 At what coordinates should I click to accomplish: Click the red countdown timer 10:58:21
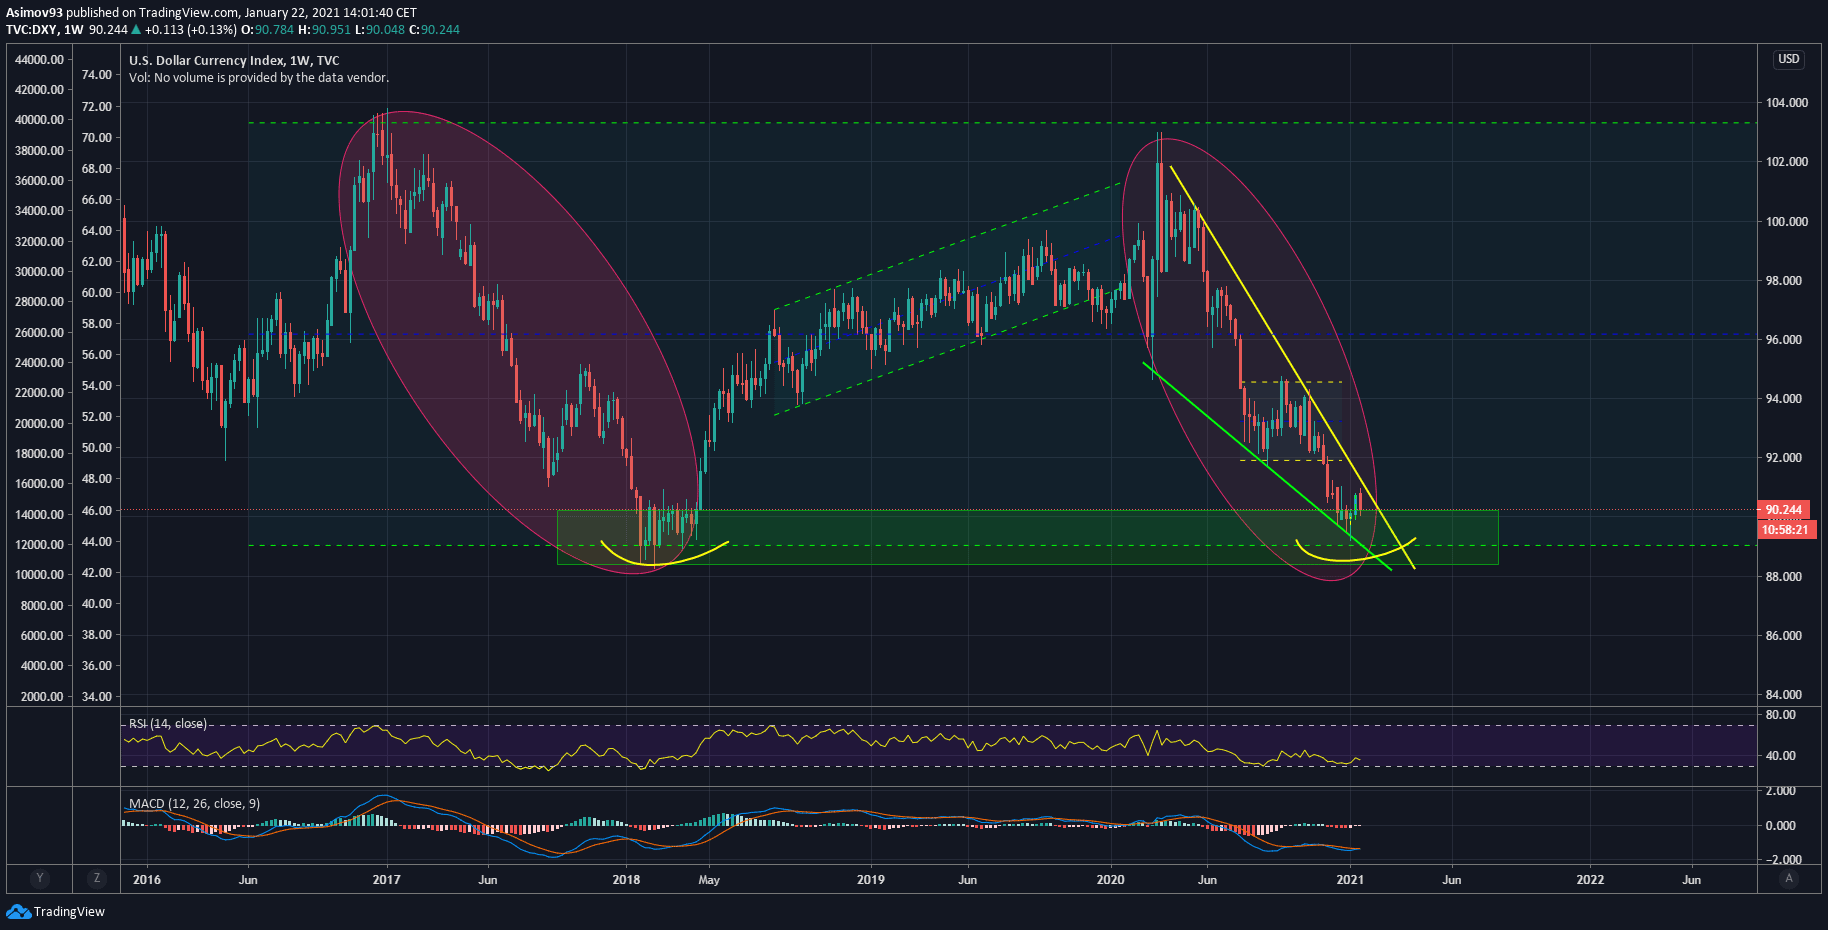pyautogui.click(x=1784, y=529)
